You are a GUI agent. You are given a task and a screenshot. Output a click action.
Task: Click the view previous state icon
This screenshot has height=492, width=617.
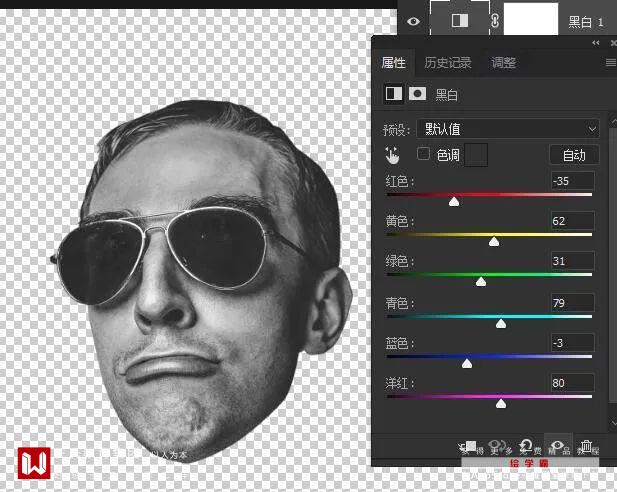[x=497, y=446]
